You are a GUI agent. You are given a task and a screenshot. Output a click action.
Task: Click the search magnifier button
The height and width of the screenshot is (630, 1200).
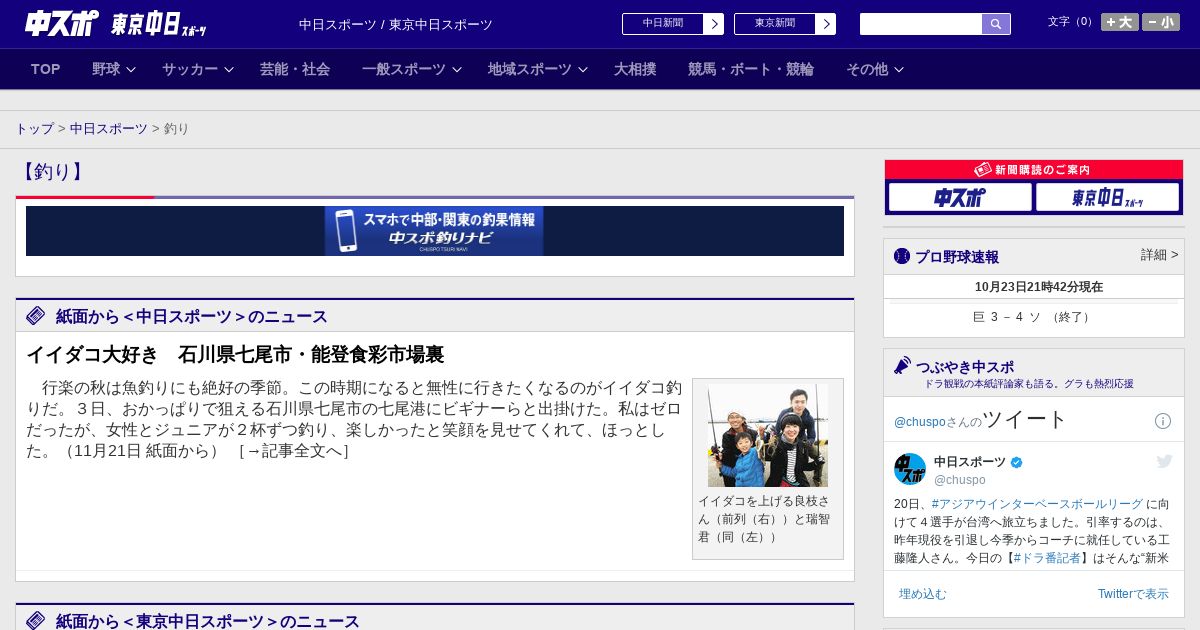click(x=996, y=24)
